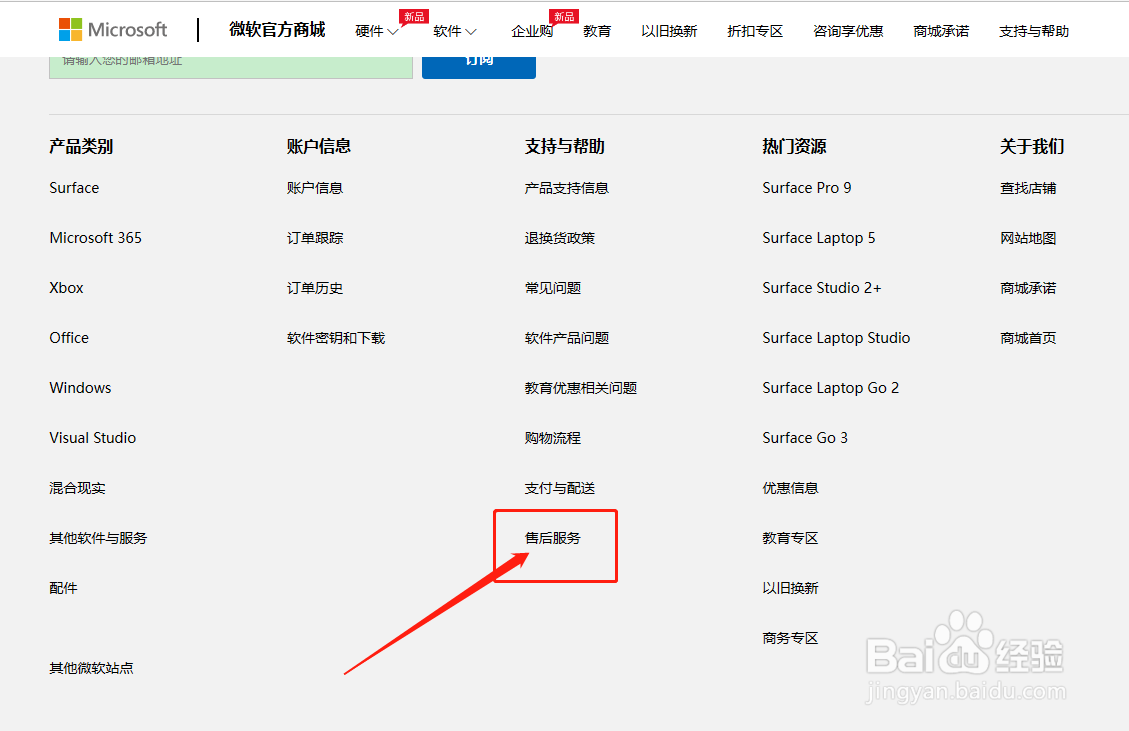This screenshot has width=1129, height=731.
Task: Open 教育专区 link in 热门资源
Action: (790, 538)
